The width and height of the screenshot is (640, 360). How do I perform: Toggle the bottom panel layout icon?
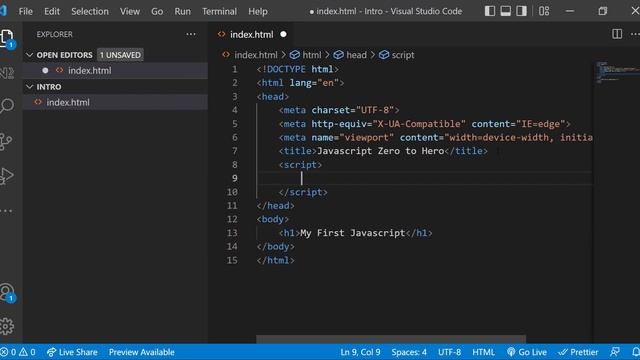click(x=505, y=11)
